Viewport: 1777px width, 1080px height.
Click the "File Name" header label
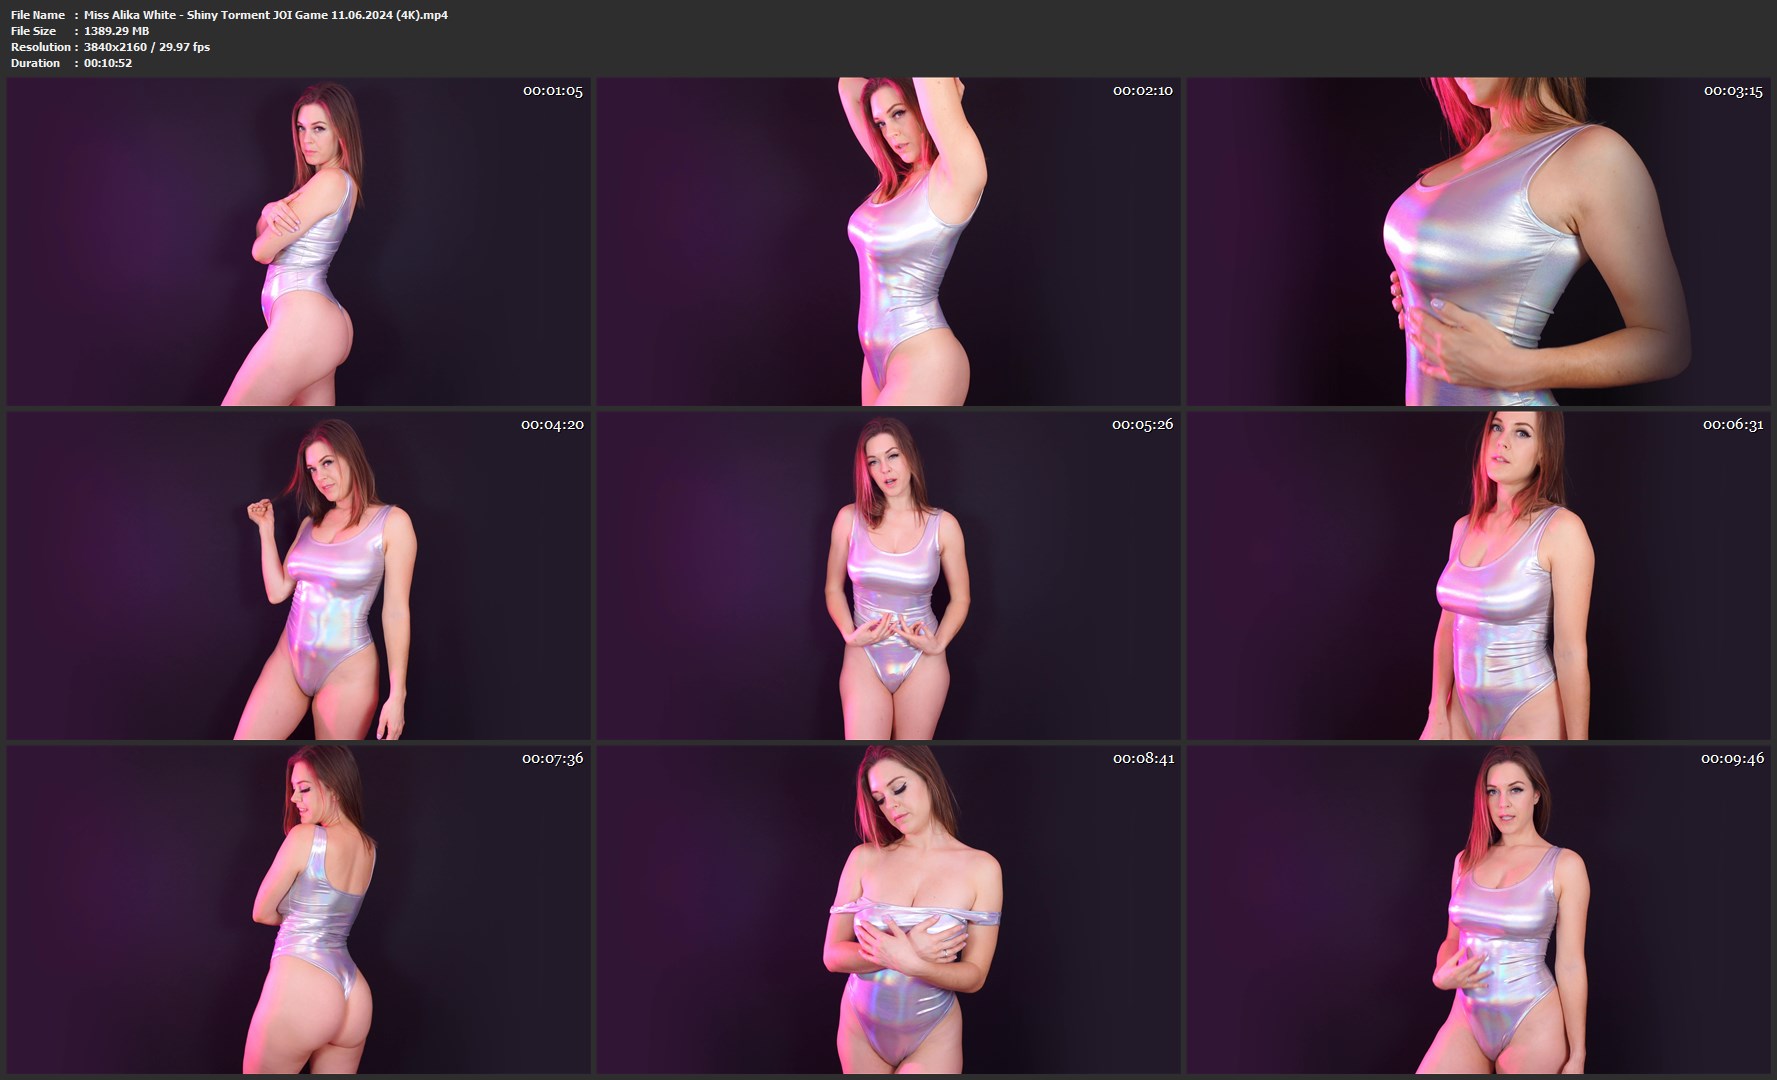pos(38,15)
